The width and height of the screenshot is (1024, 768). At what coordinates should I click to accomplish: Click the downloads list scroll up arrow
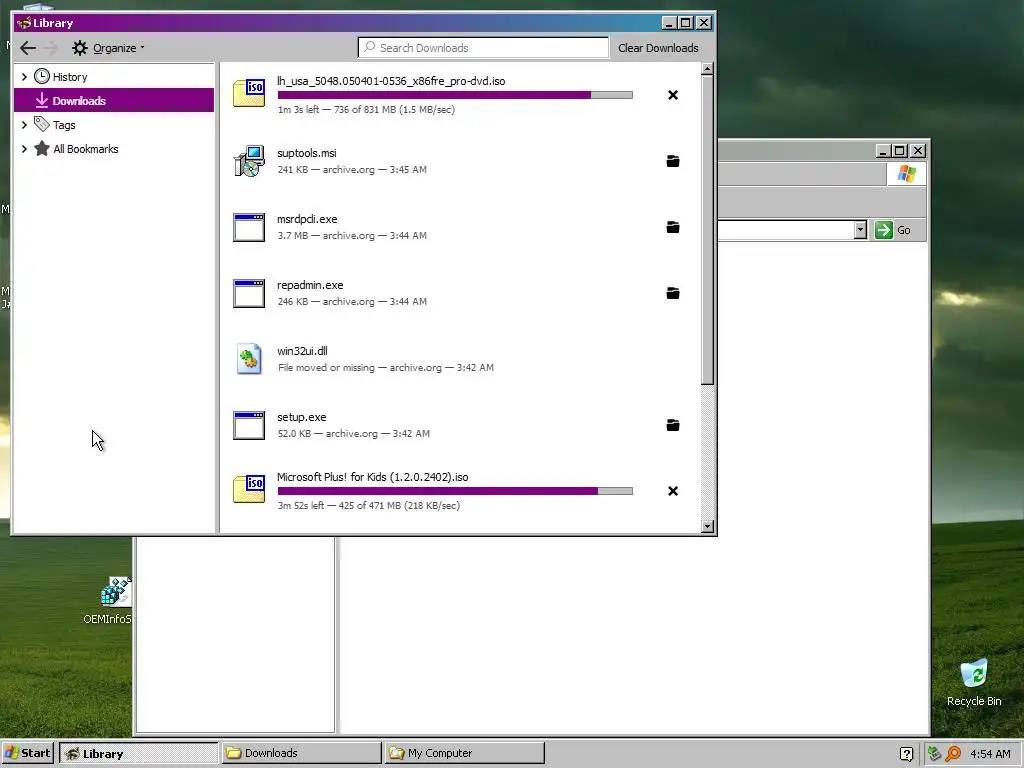(707, 69)
